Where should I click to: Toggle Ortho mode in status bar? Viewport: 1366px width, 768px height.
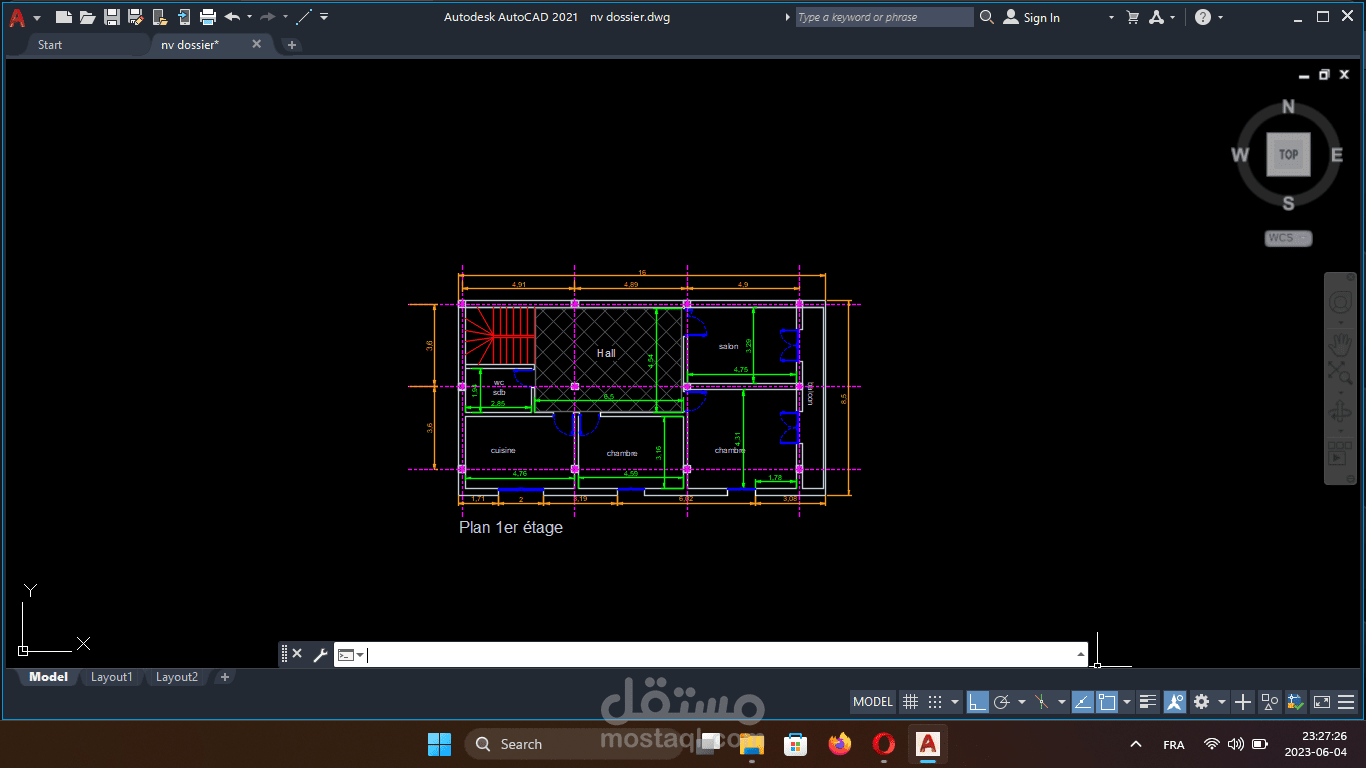pyautogui.click(x=978, y=702)
